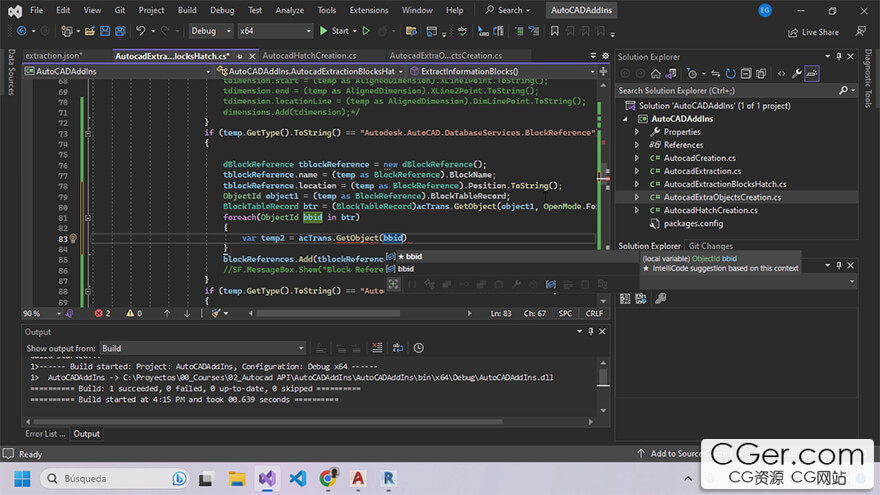
Task: Switch to the extraction.json tab
Action: [54, 56]
